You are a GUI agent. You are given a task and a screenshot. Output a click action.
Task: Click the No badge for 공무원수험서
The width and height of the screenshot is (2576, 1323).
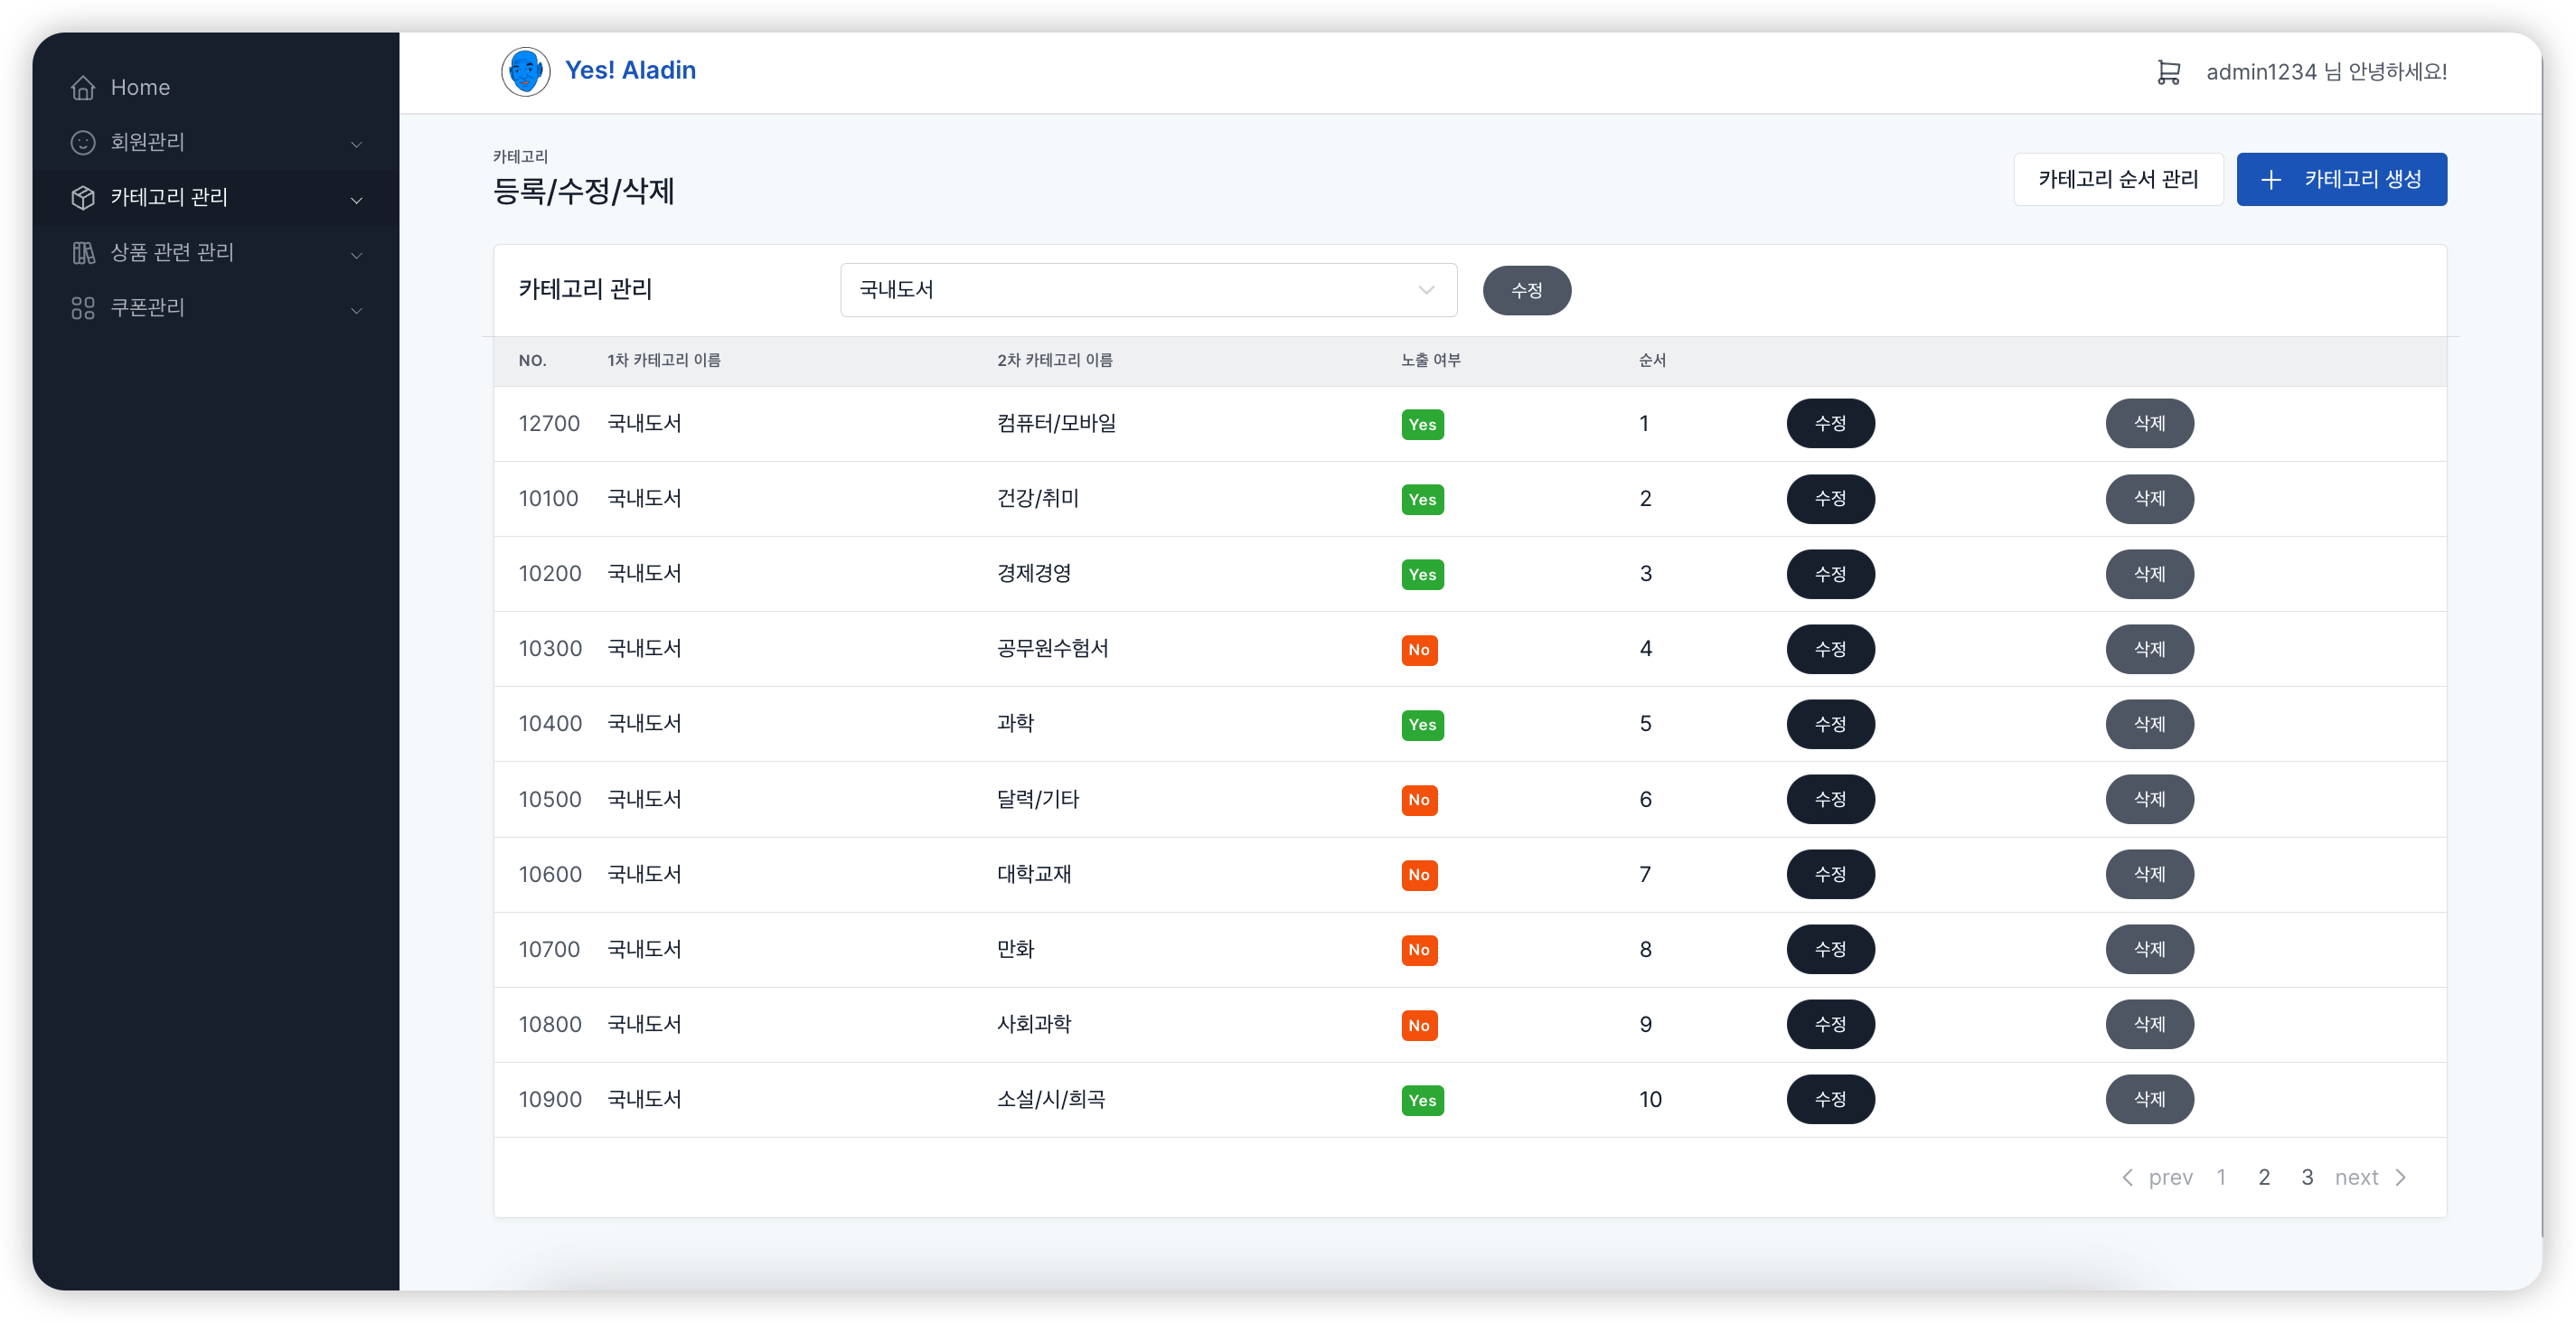click(x=1418, y=650)
